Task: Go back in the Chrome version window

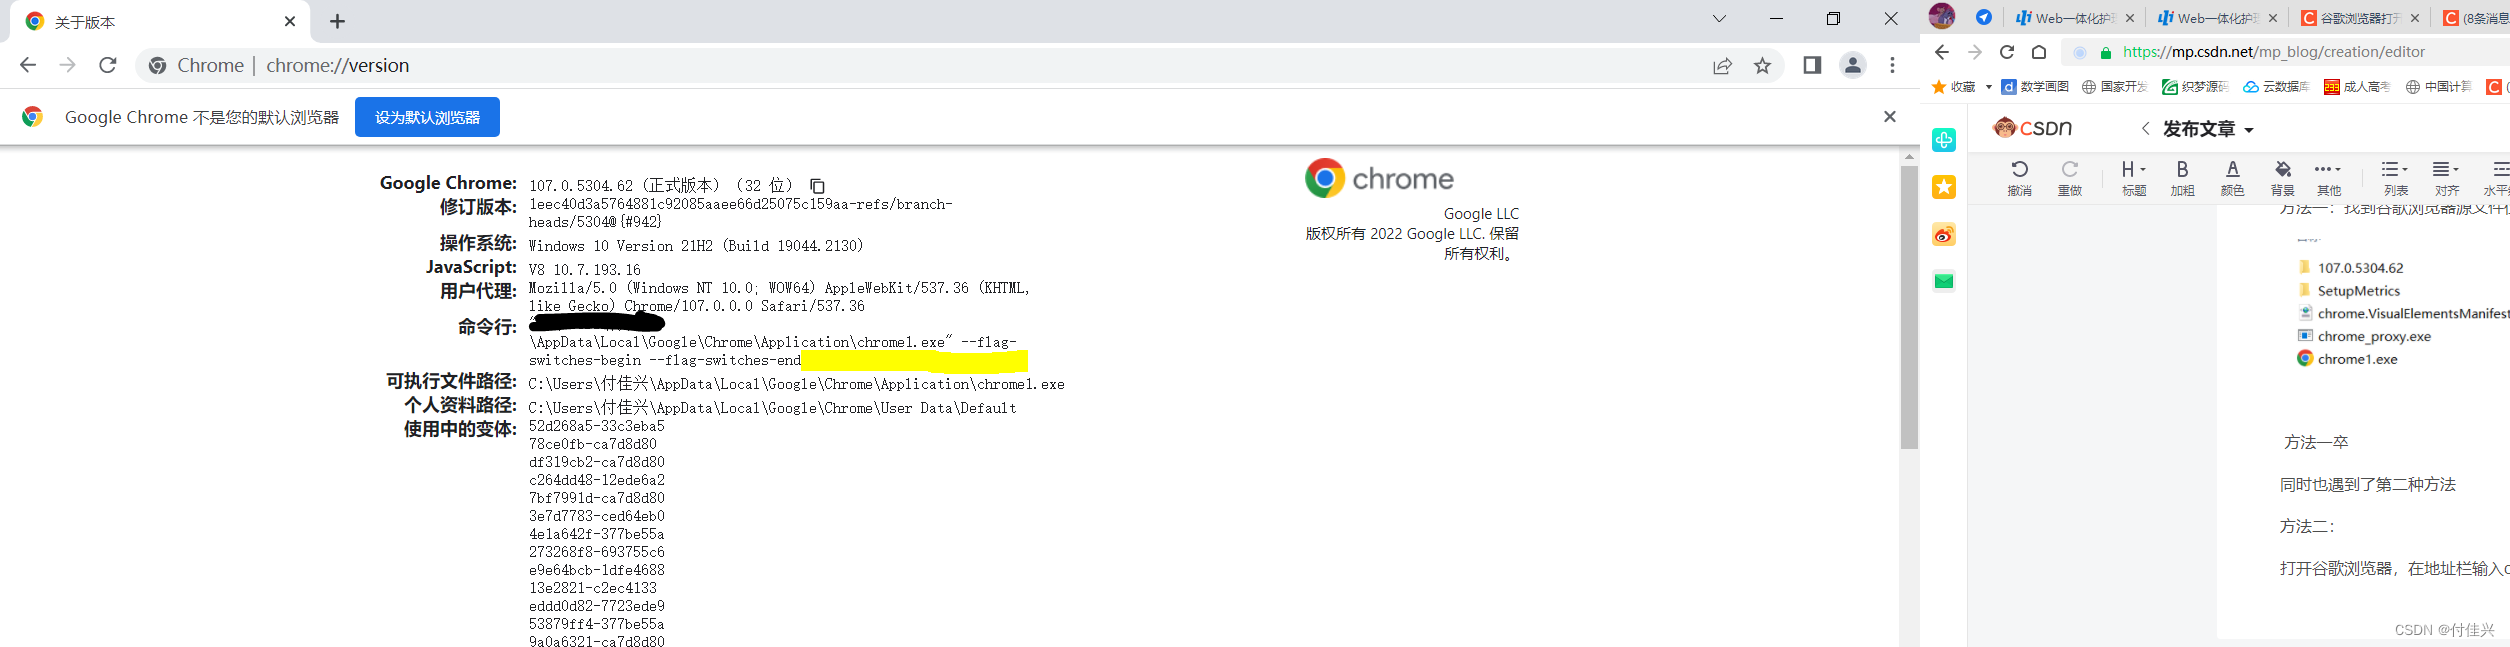Action: [x=28, y=65]
